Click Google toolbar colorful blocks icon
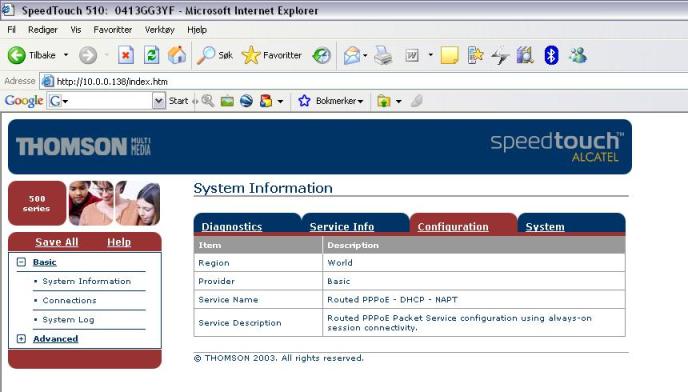 point(266,101)
